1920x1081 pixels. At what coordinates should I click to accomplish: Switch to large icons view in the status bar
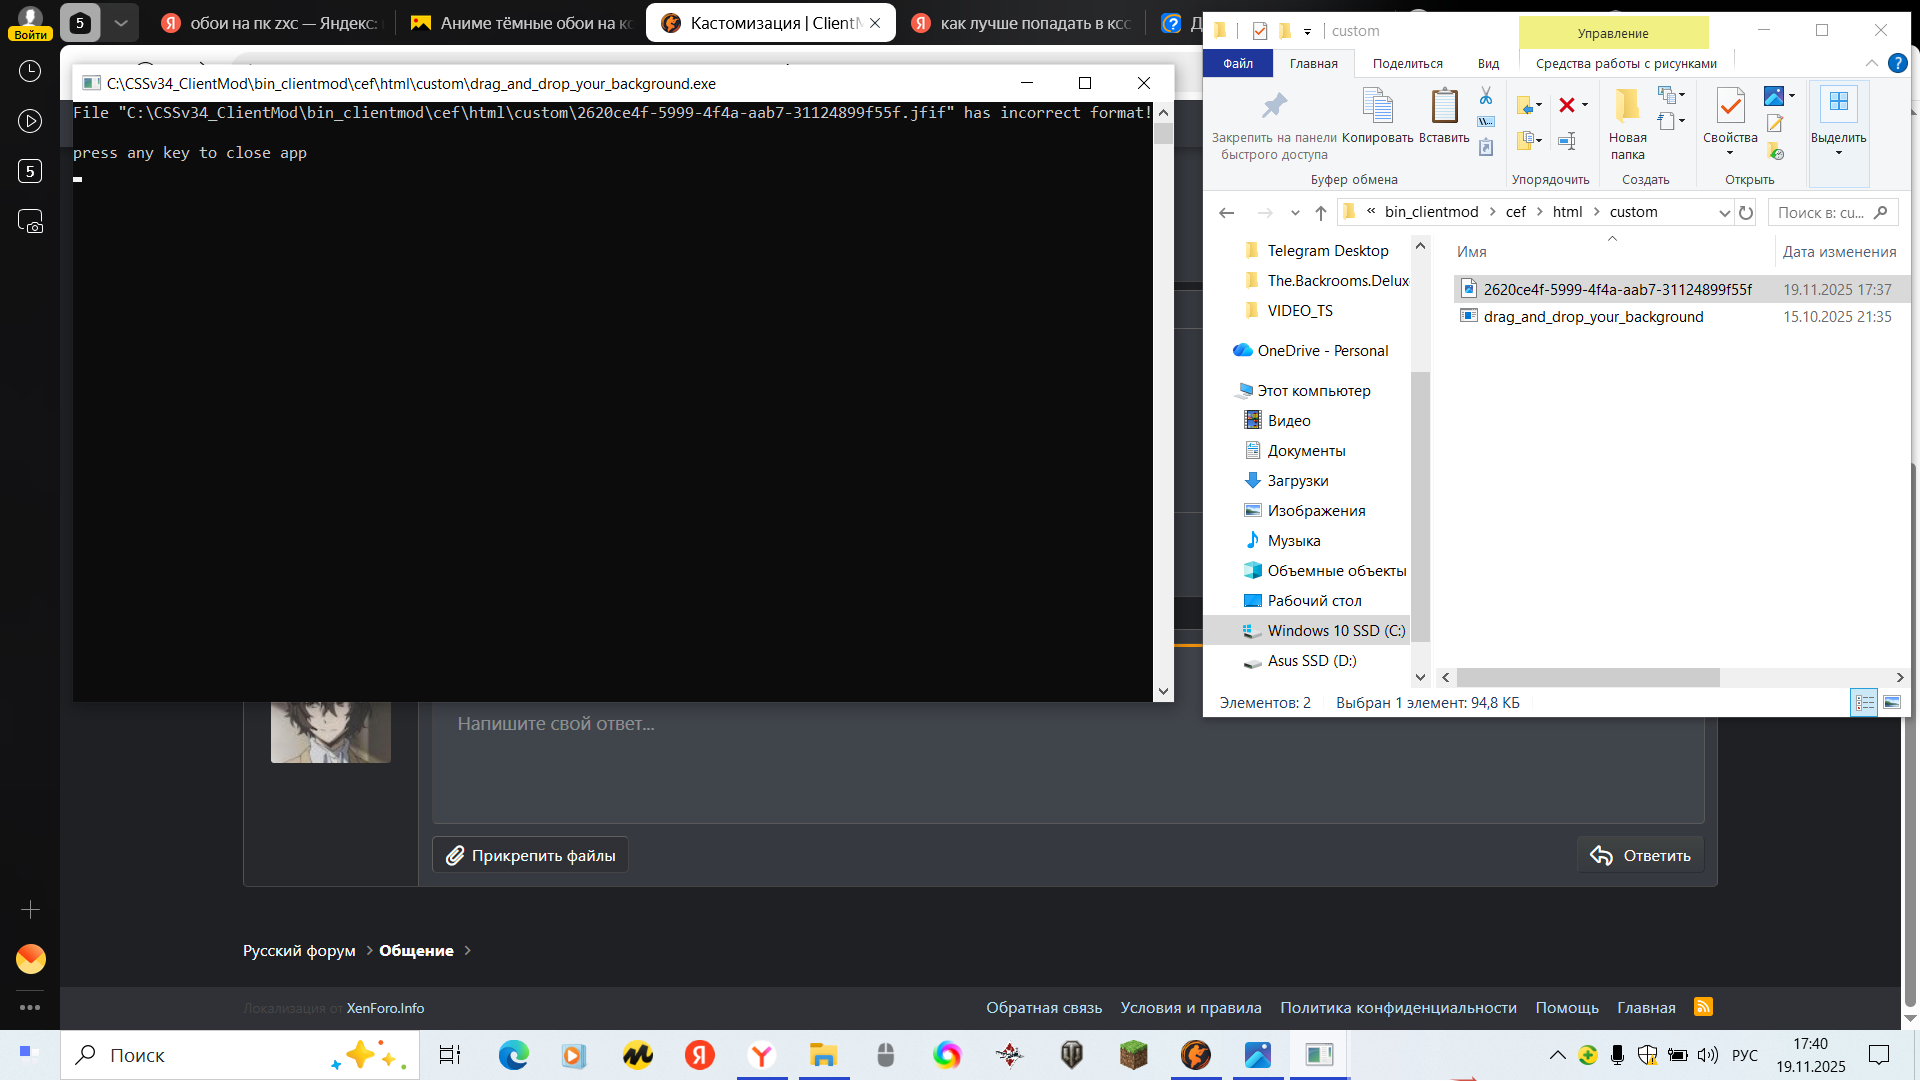[x=1892, y=703]
